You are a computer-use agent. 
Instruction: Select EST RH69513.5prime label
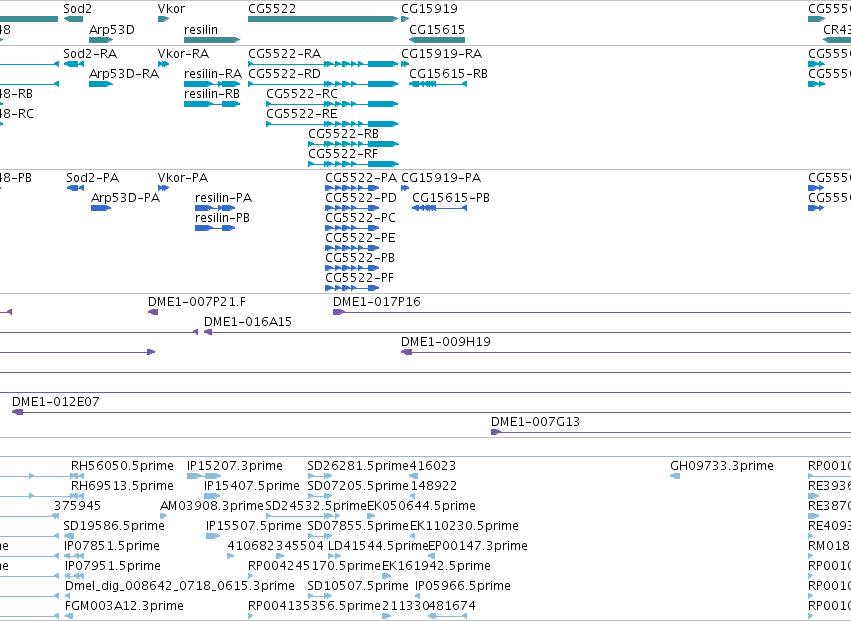pyautogui.click(x=123, y=486)
